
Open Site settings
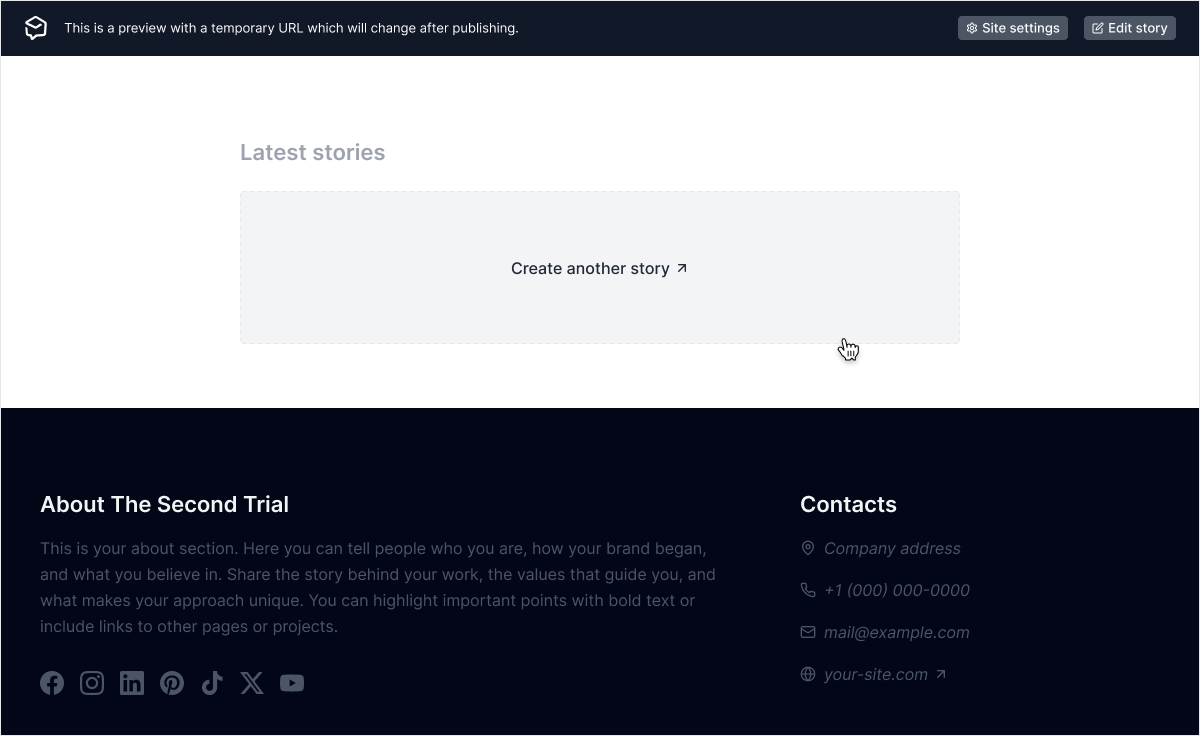tap(1012, 28)
